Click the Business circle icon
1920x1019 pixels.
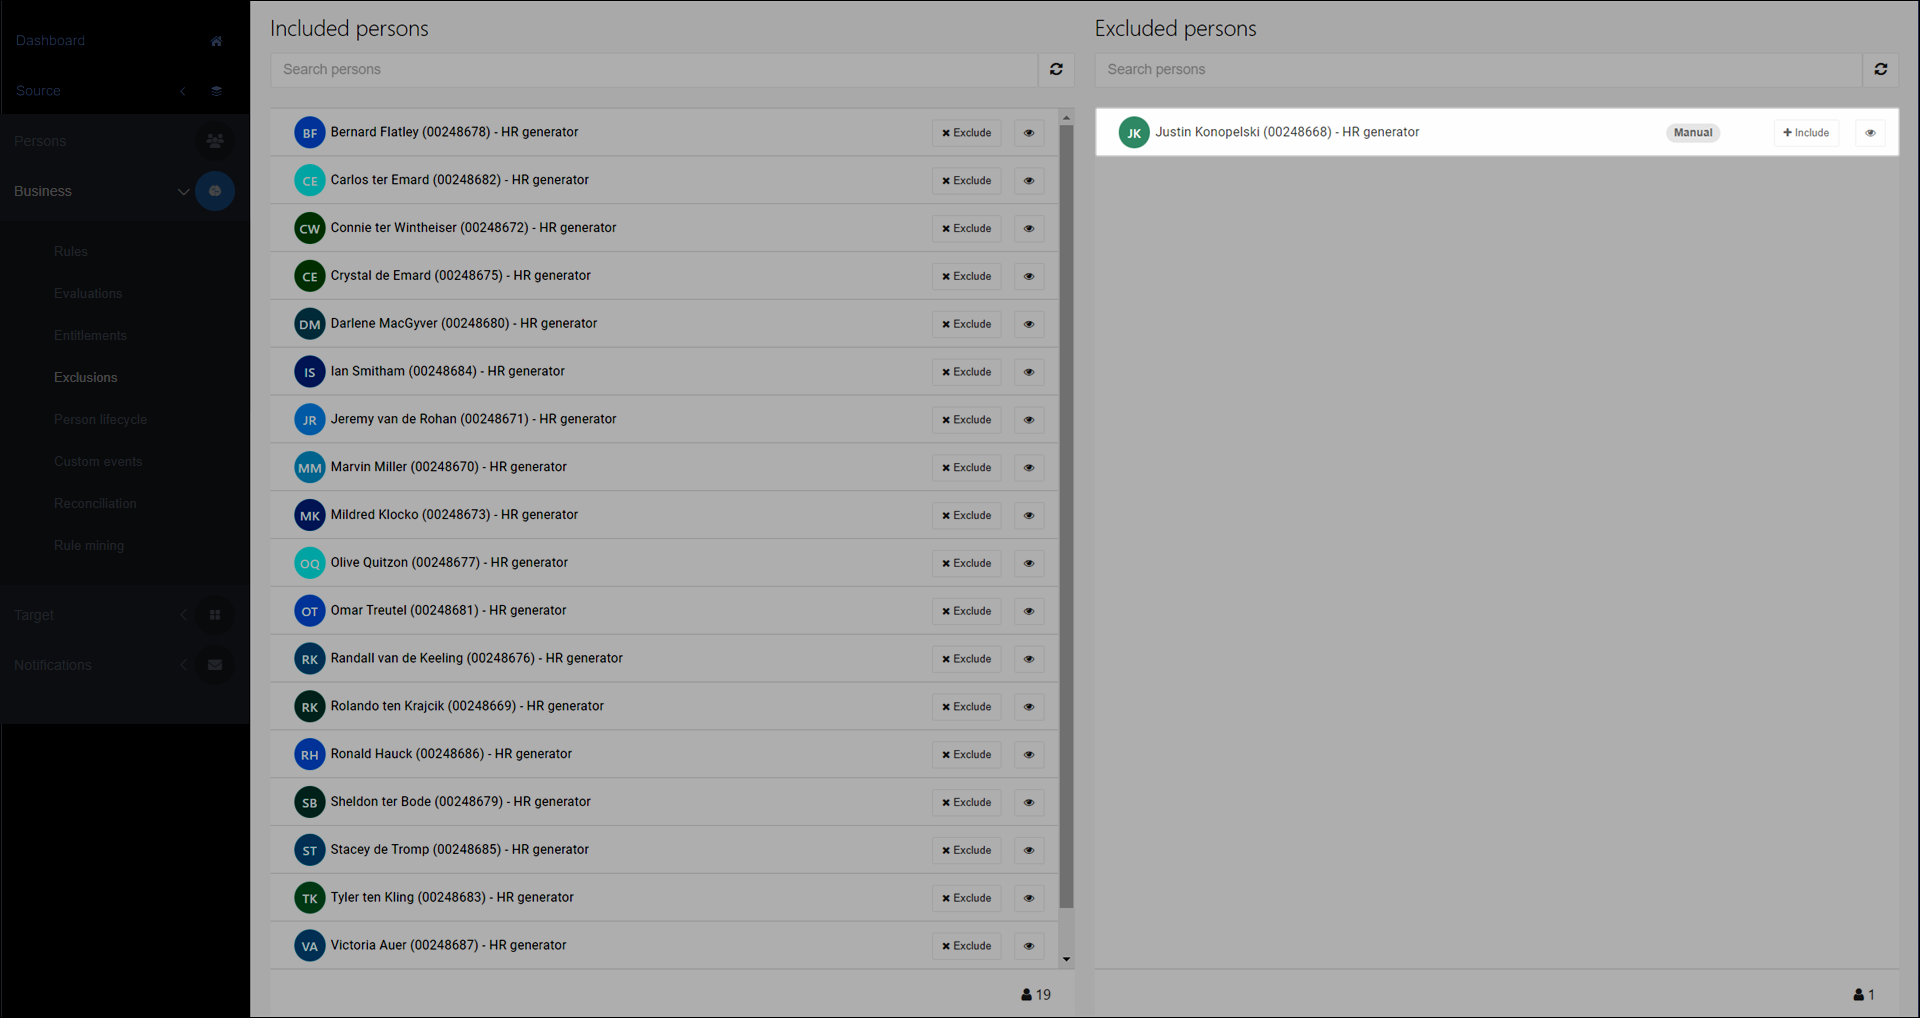click(215, 191)
